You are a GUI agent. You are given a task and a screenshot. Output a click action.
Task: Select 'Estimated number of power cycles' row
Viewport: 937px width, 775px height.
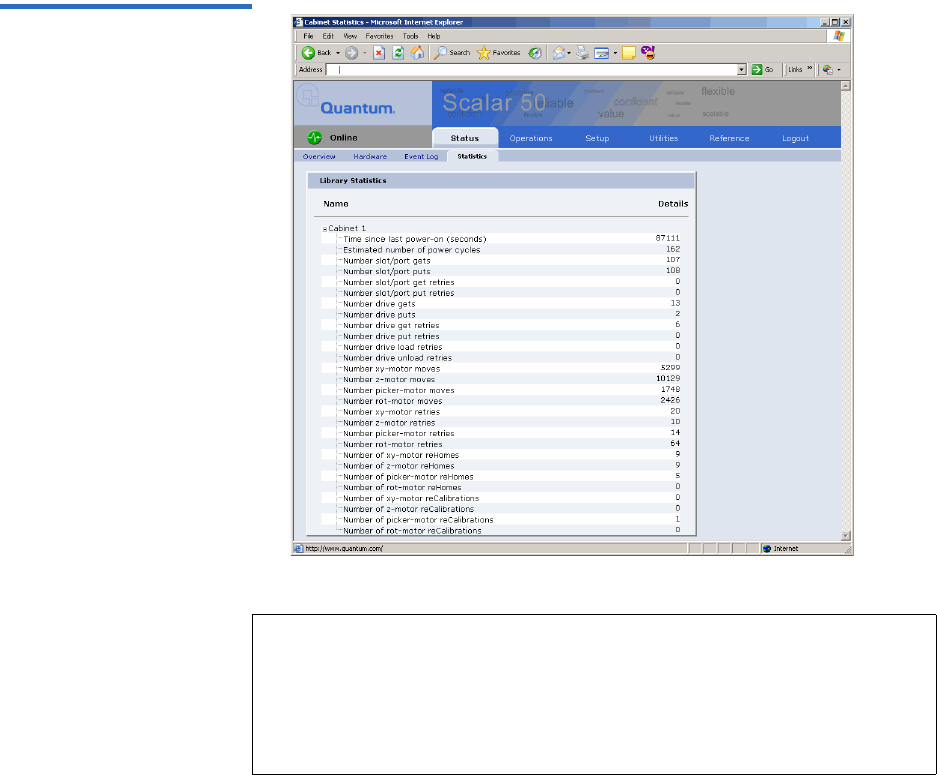pyautogui.click(x=501, y=250)
